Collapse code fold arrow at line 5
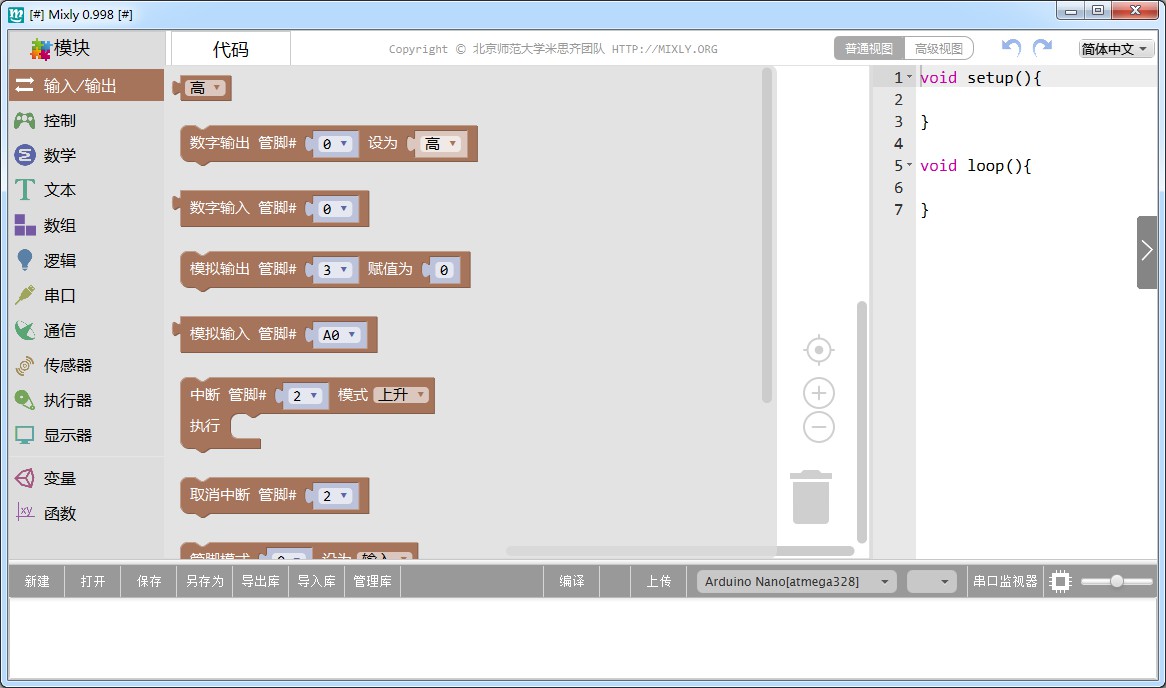The image size is (1166, 688). (x=909, y=165)
